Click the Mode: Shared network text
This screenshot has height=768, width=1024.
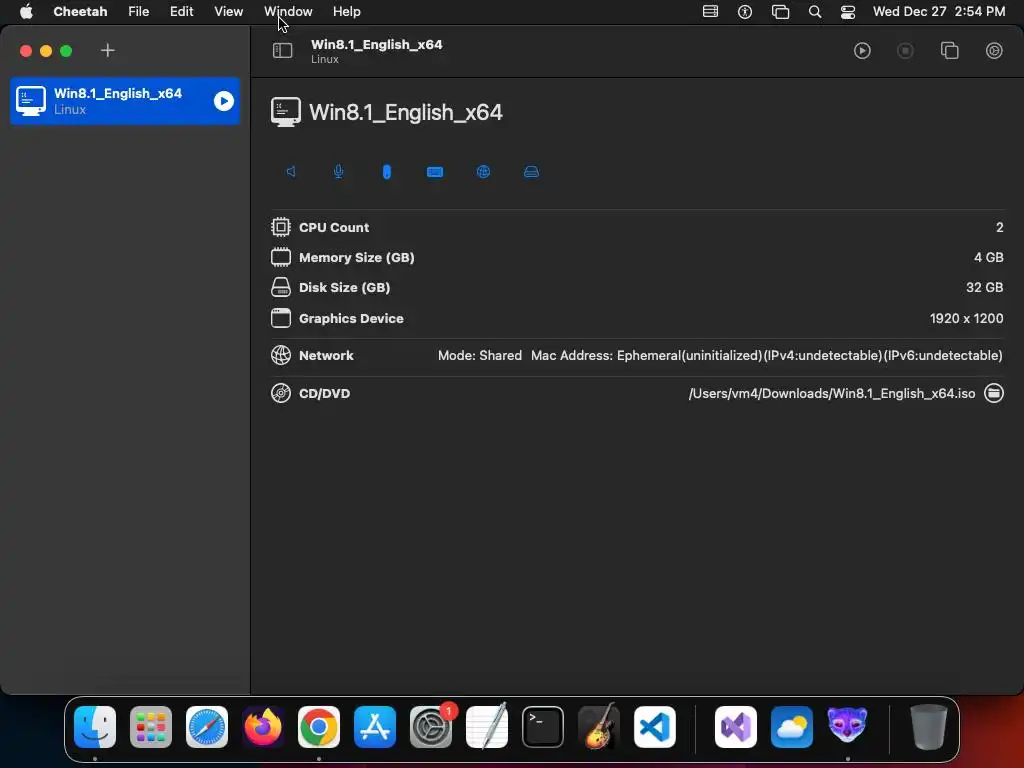point(480,355)
